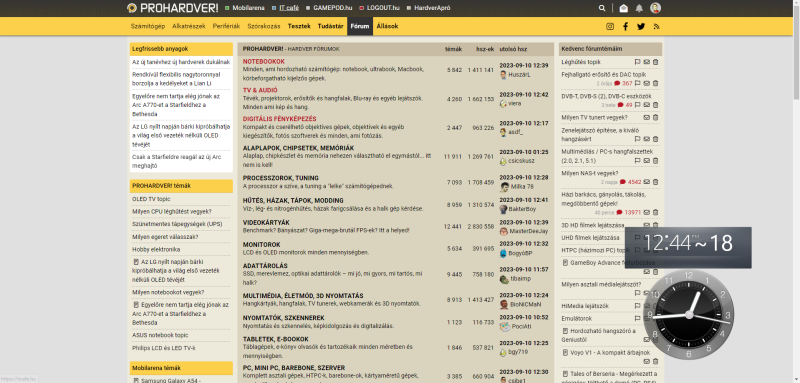The height and width of the screenshot is (383, 800).
Task: Click the analog clock widget
Action: click(x=688, y=315)
